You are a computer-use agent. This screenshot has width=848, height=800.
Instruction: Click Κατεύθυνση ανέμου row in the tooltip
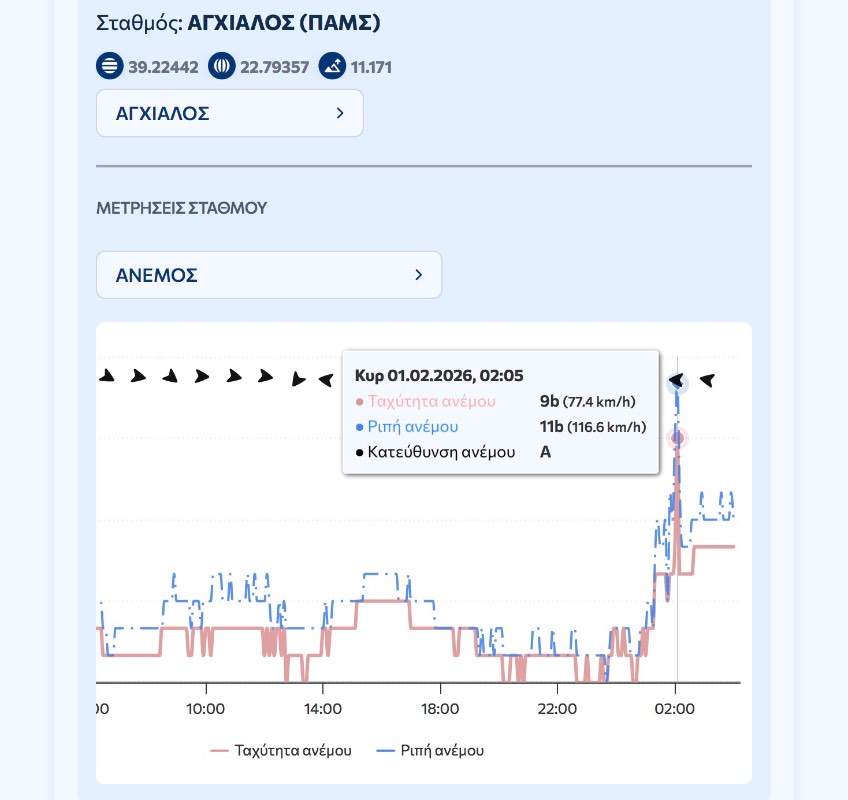point(500,452)
